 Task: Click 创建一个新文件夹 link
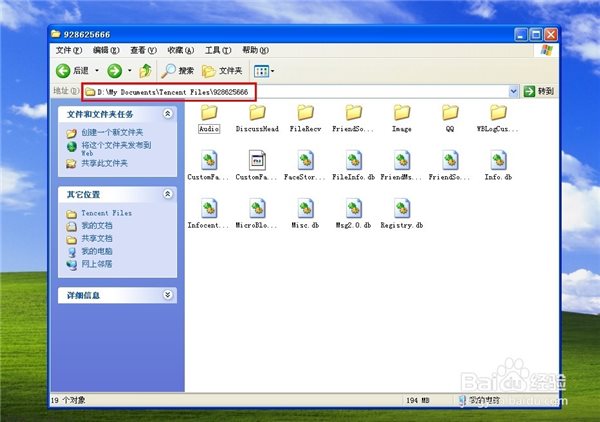(112, 132)
